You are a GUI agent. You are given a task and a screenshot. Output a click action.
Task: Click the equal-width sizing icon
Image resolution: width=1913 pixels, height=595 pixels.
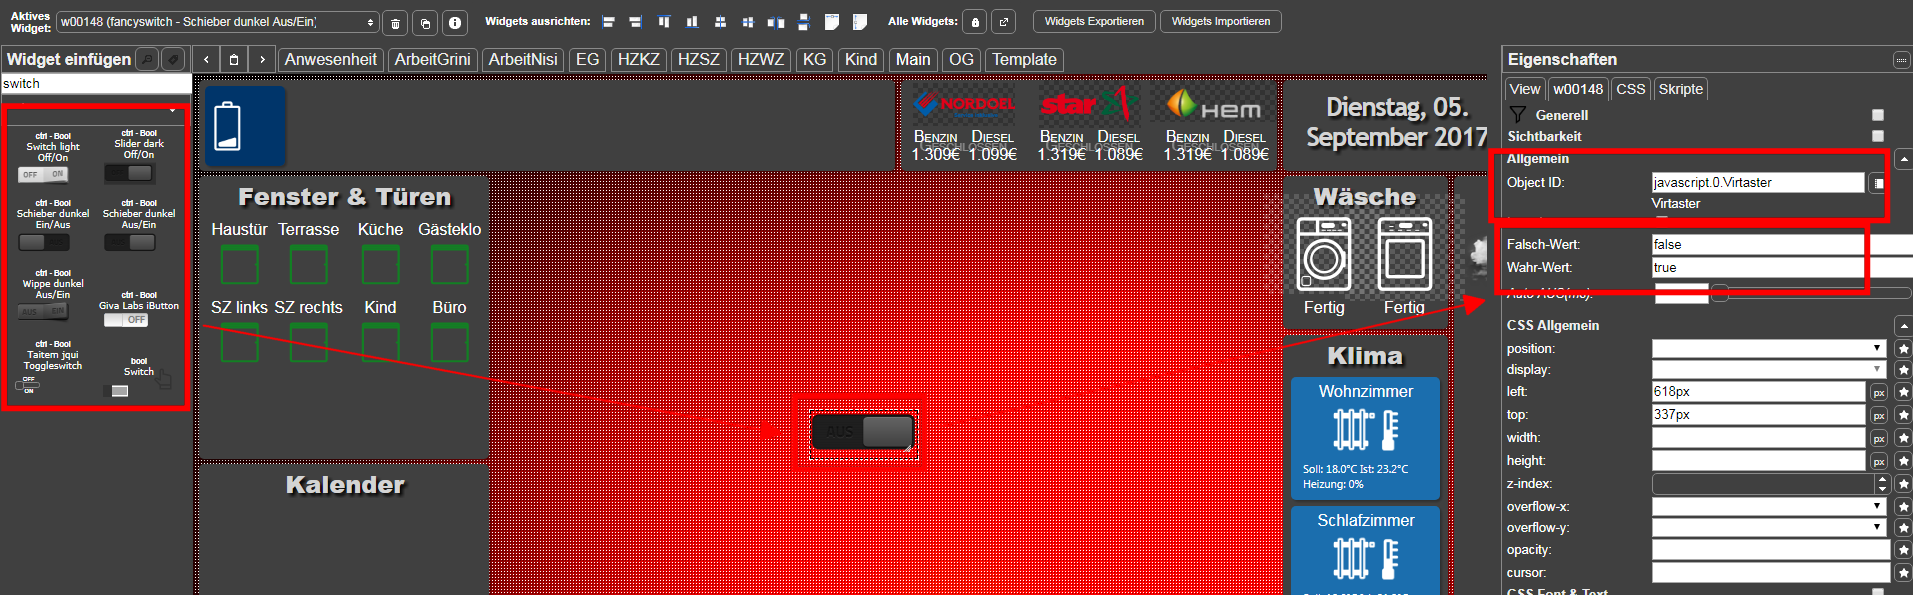(832, 22)
